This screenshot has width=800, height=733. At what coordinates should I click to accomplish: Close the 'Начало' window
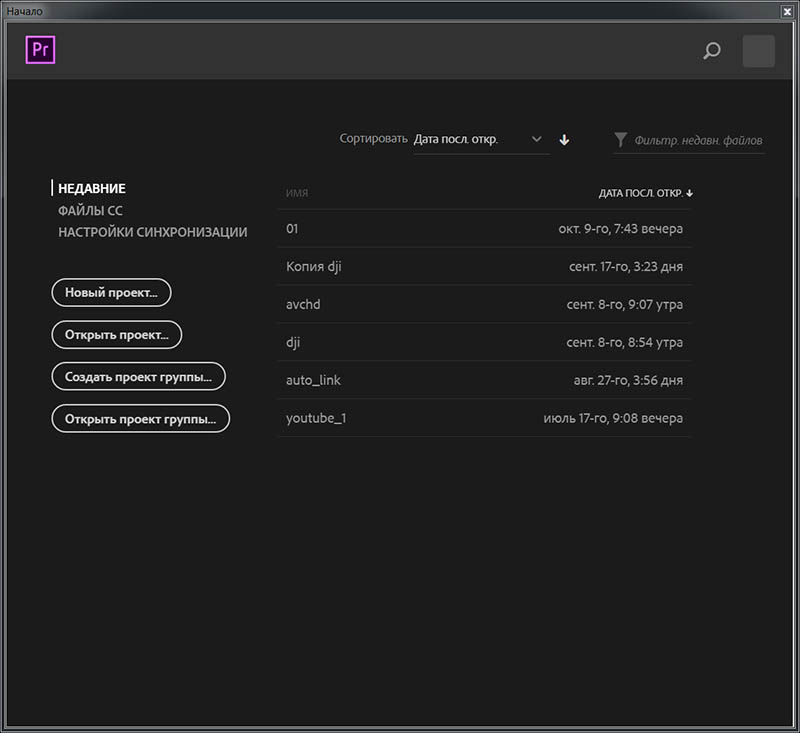tap(788, 10)
